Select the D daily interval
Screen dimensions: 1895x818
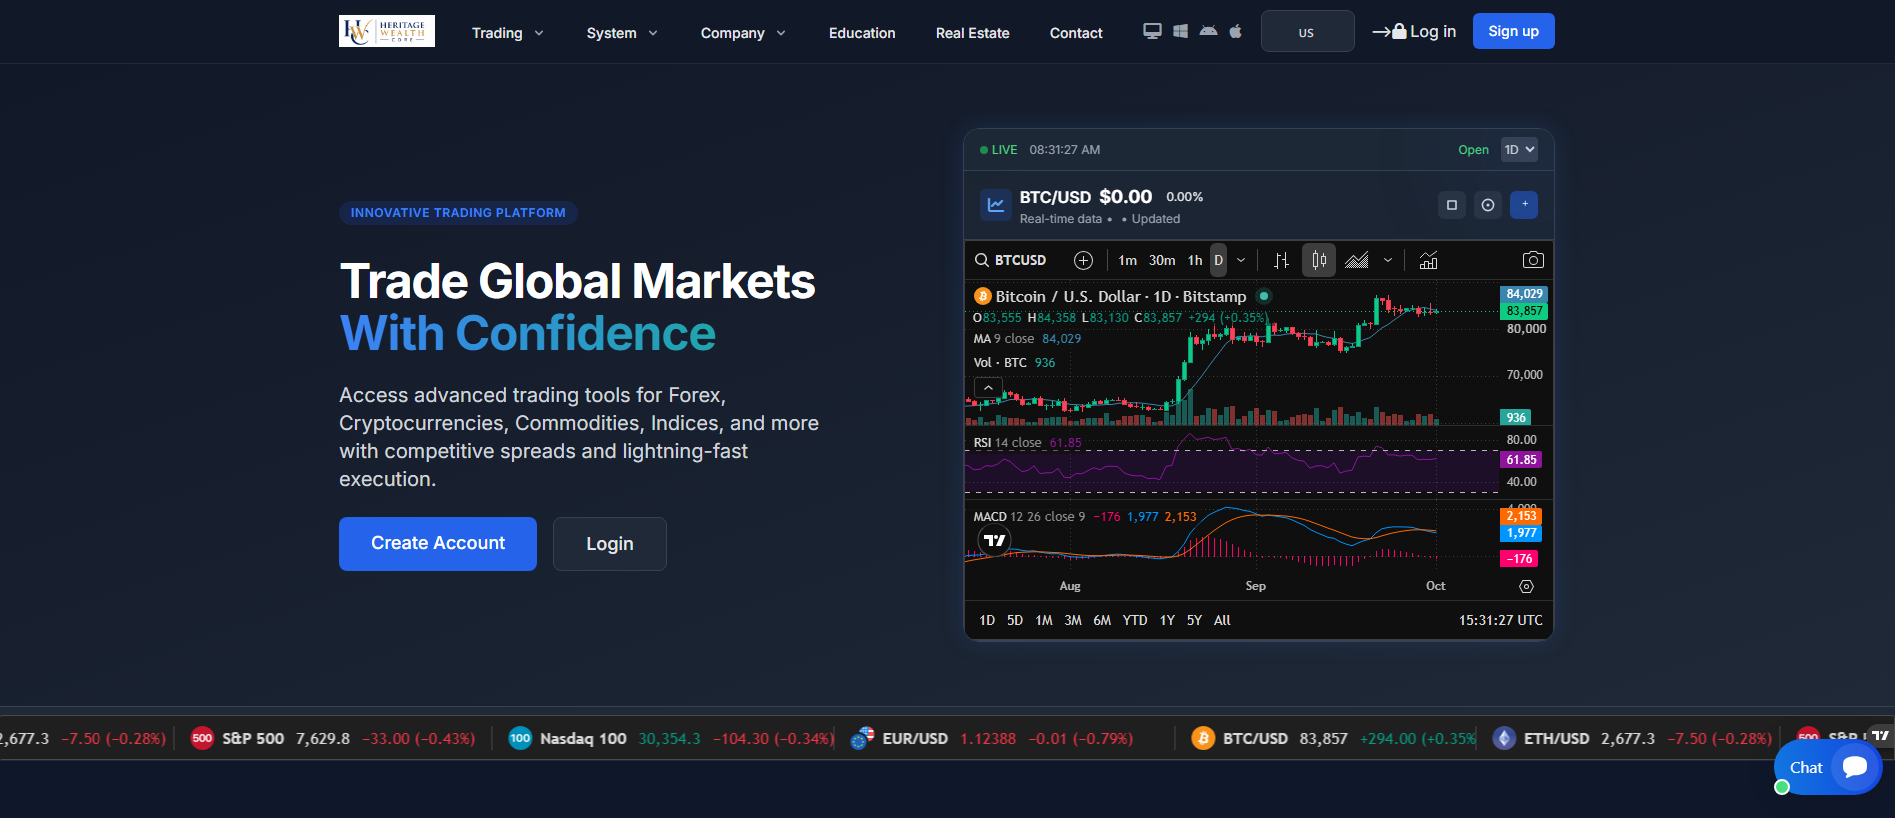pos(1218,260)
